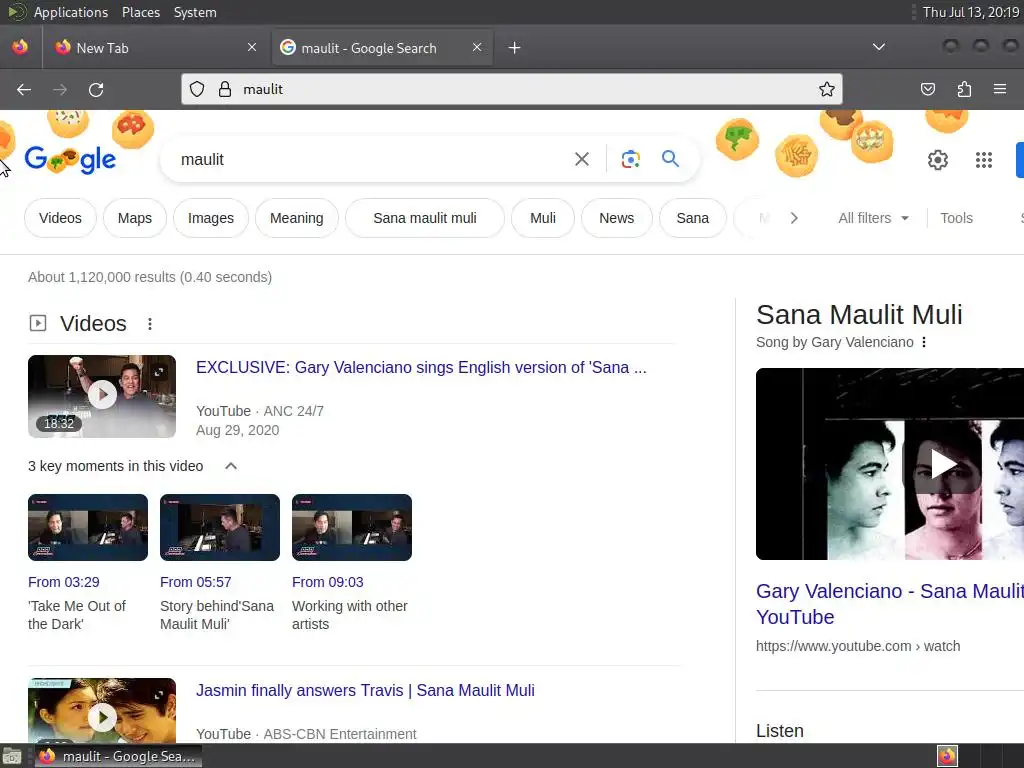Open the Places menu

pos(140,12)
